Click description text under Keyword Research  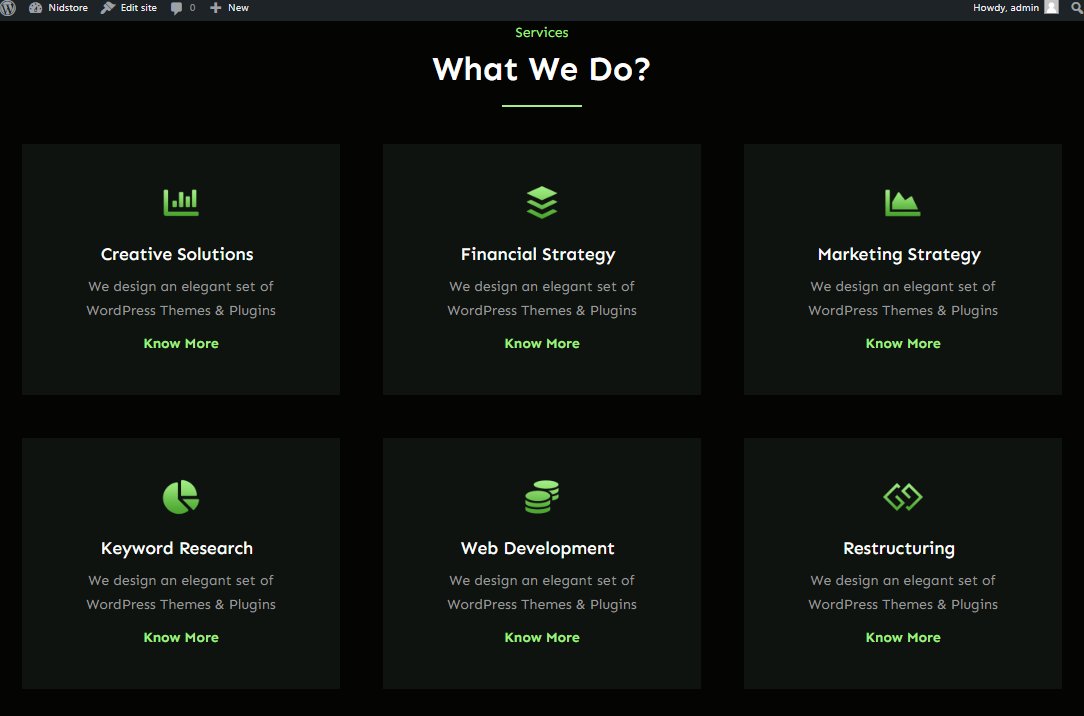[181, 592]
